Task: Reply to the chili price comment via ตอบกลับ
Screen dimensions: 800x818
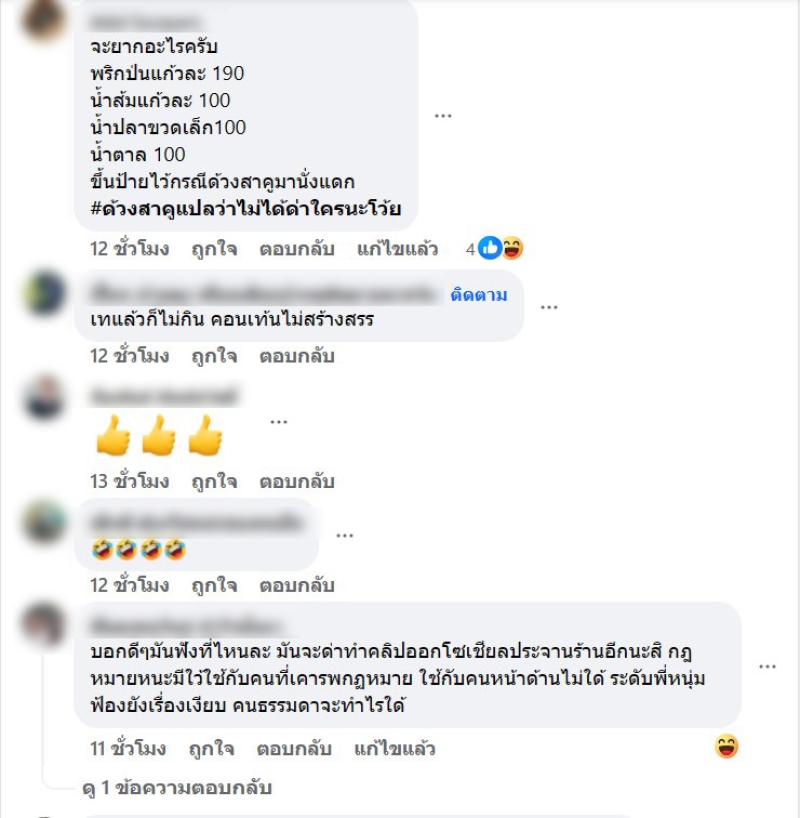Action: point(297,249)
